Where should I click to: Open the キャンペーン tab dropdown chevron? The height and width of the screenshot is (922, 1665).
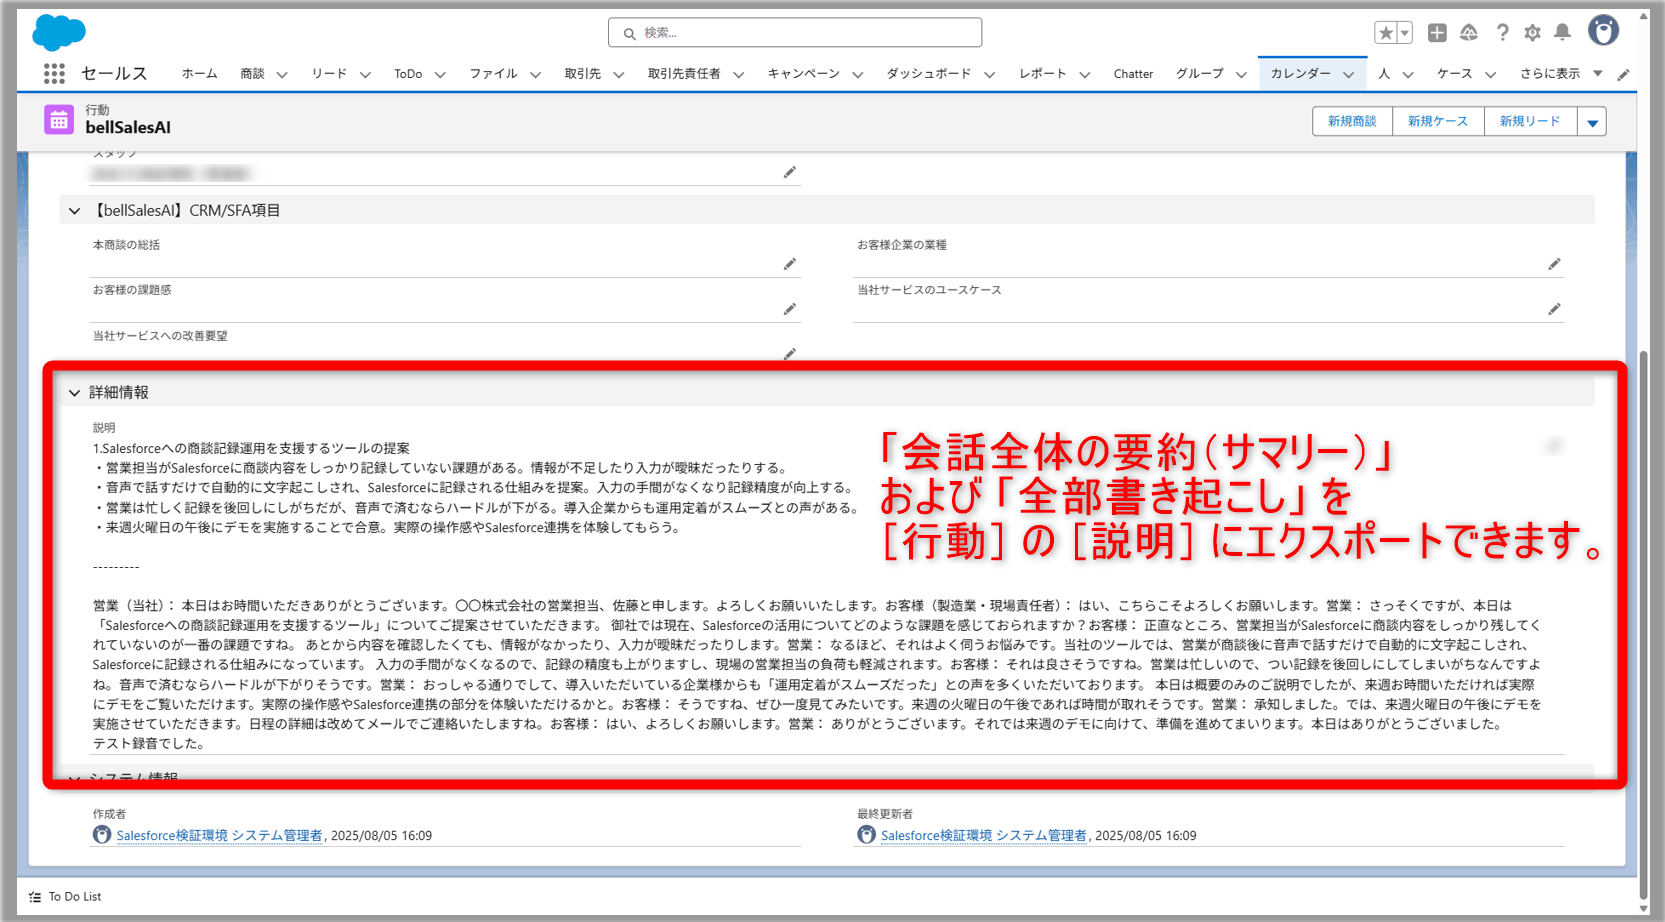[857, 75]
